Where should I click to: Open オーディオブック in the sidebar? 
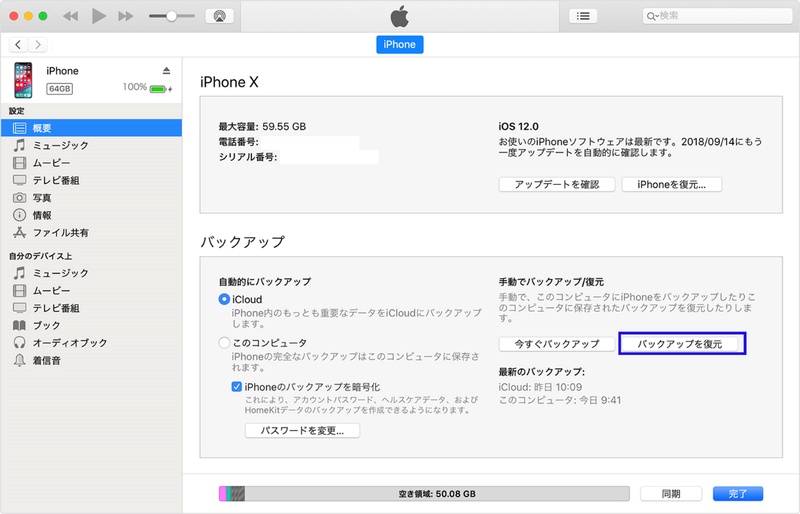91,342
